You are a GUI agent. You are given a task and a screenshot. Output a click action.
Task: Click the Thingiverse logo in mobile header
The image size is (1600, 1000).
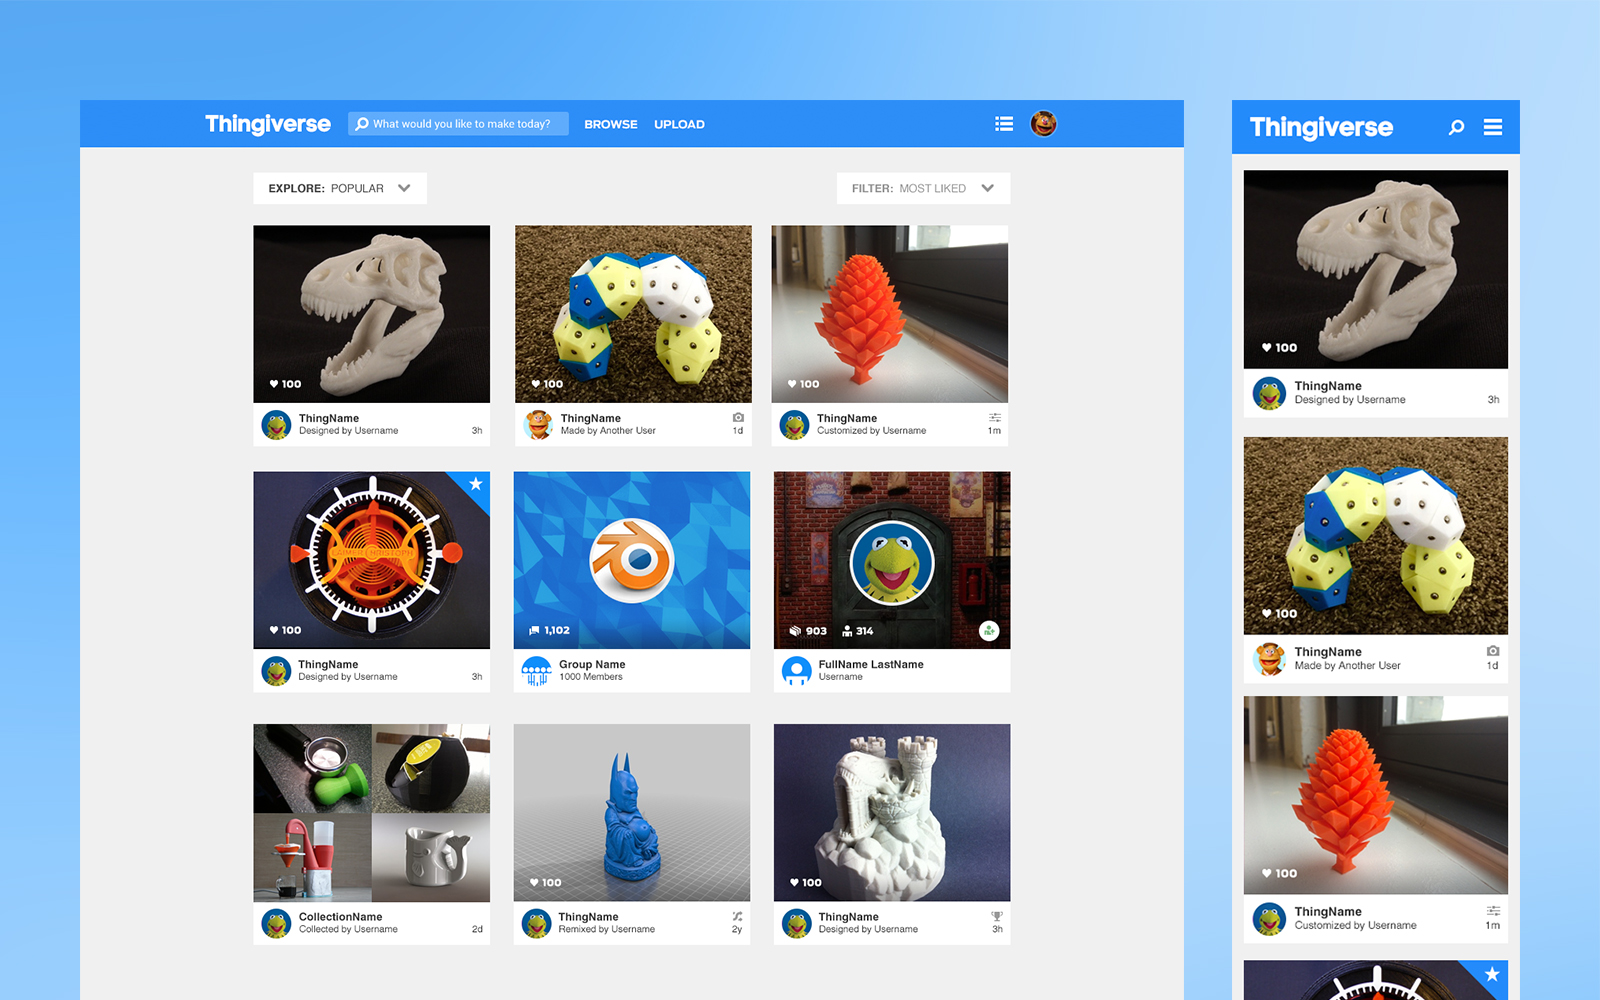[1321, 127]
